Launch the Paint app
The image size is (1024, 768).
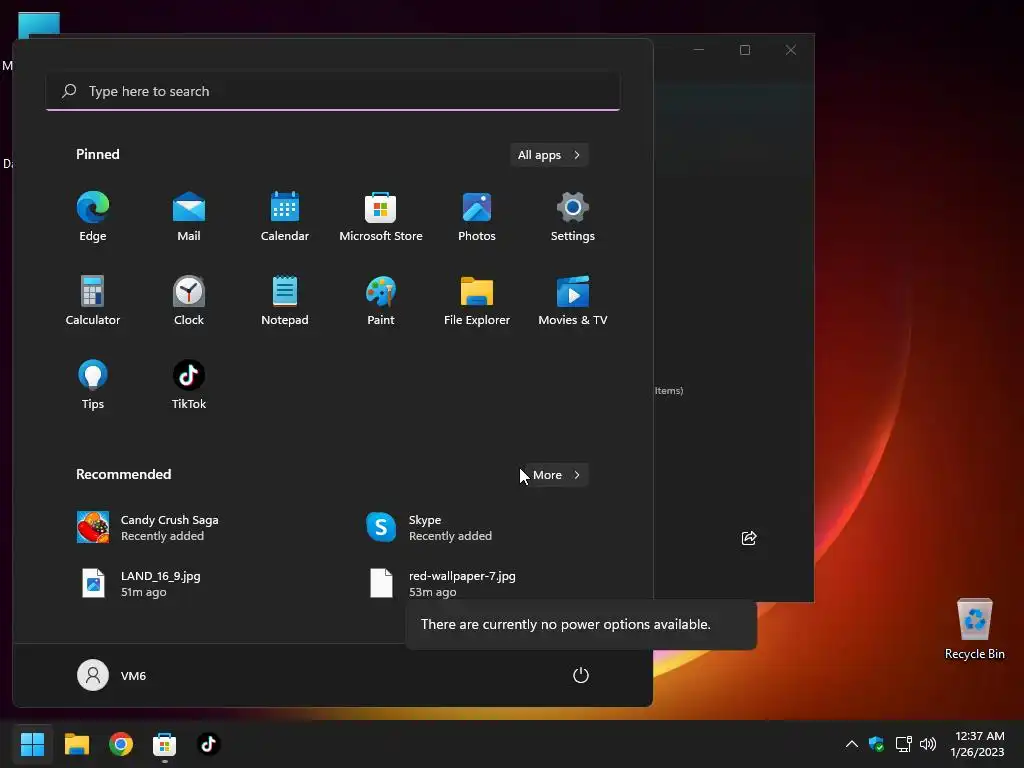tap(381, 301)
